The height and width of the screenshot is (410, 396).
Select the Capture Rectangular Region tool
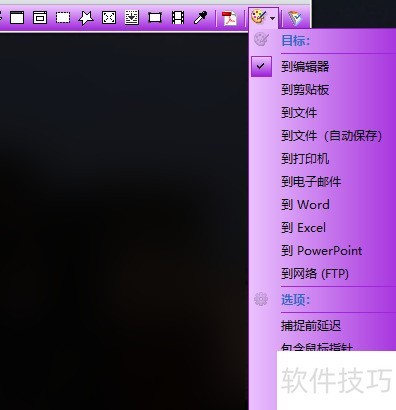point(63,17)
